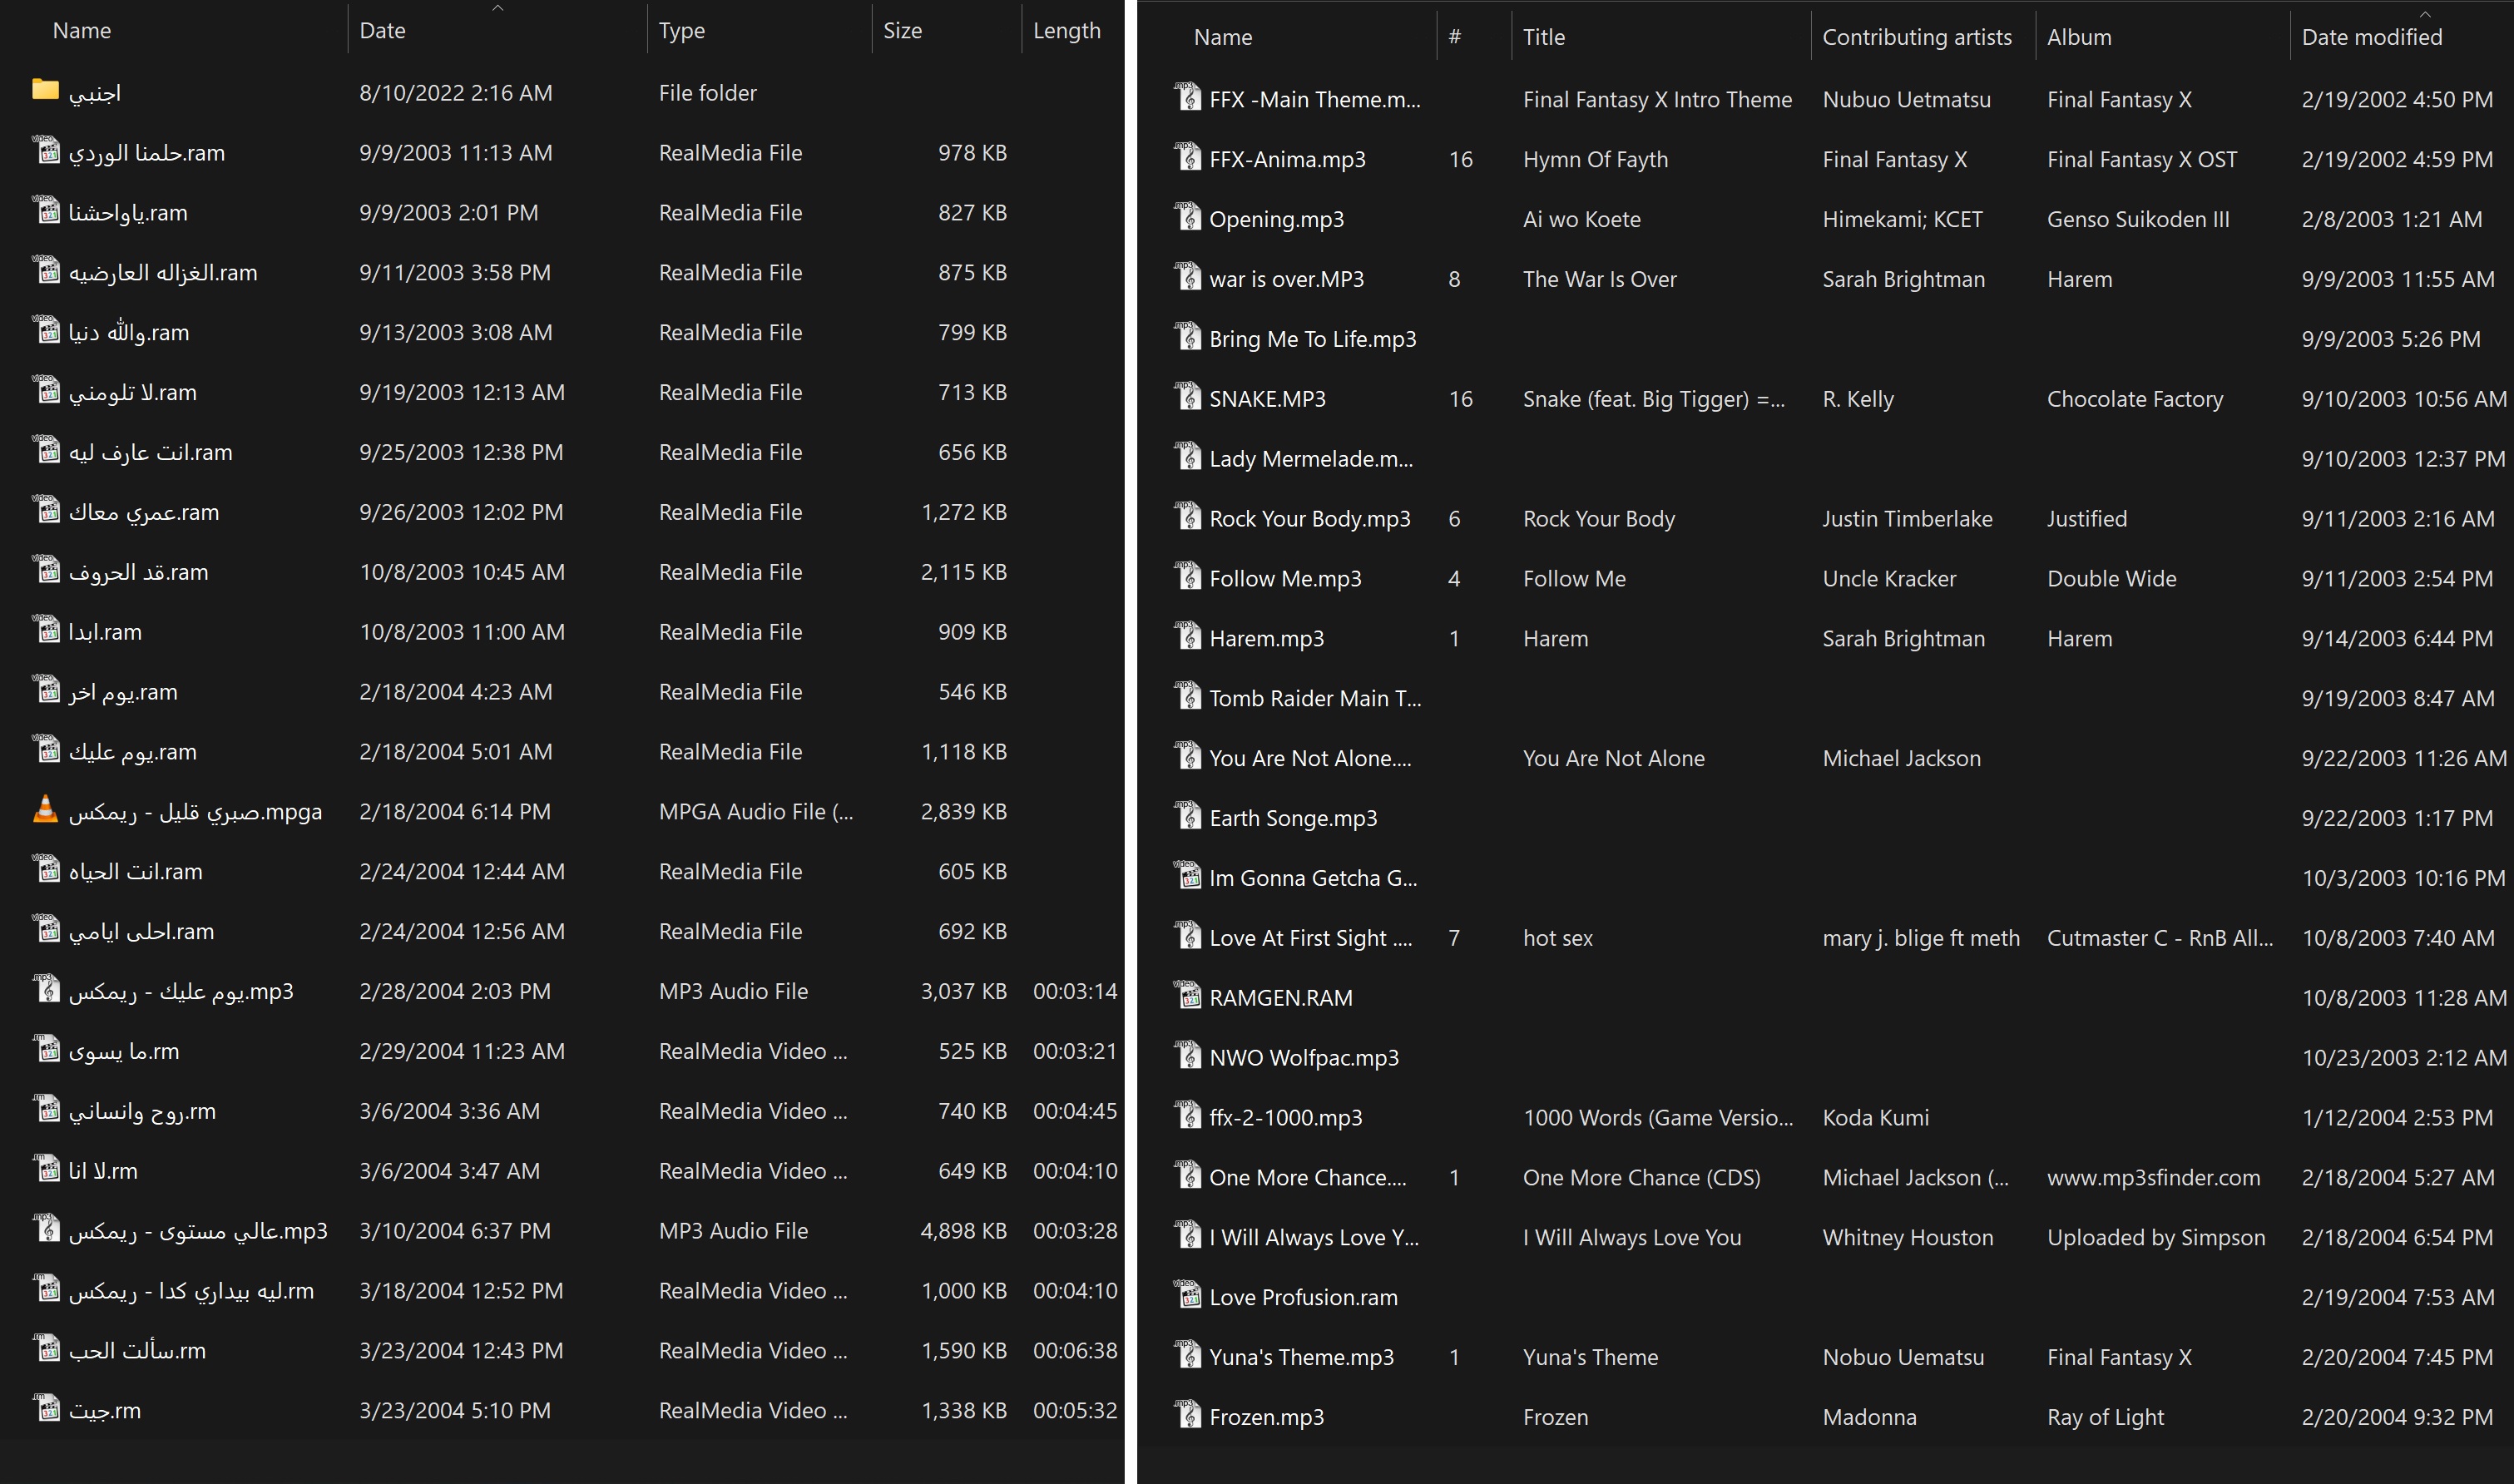Select the Earth Songe.mp3 file icon

1187,816
